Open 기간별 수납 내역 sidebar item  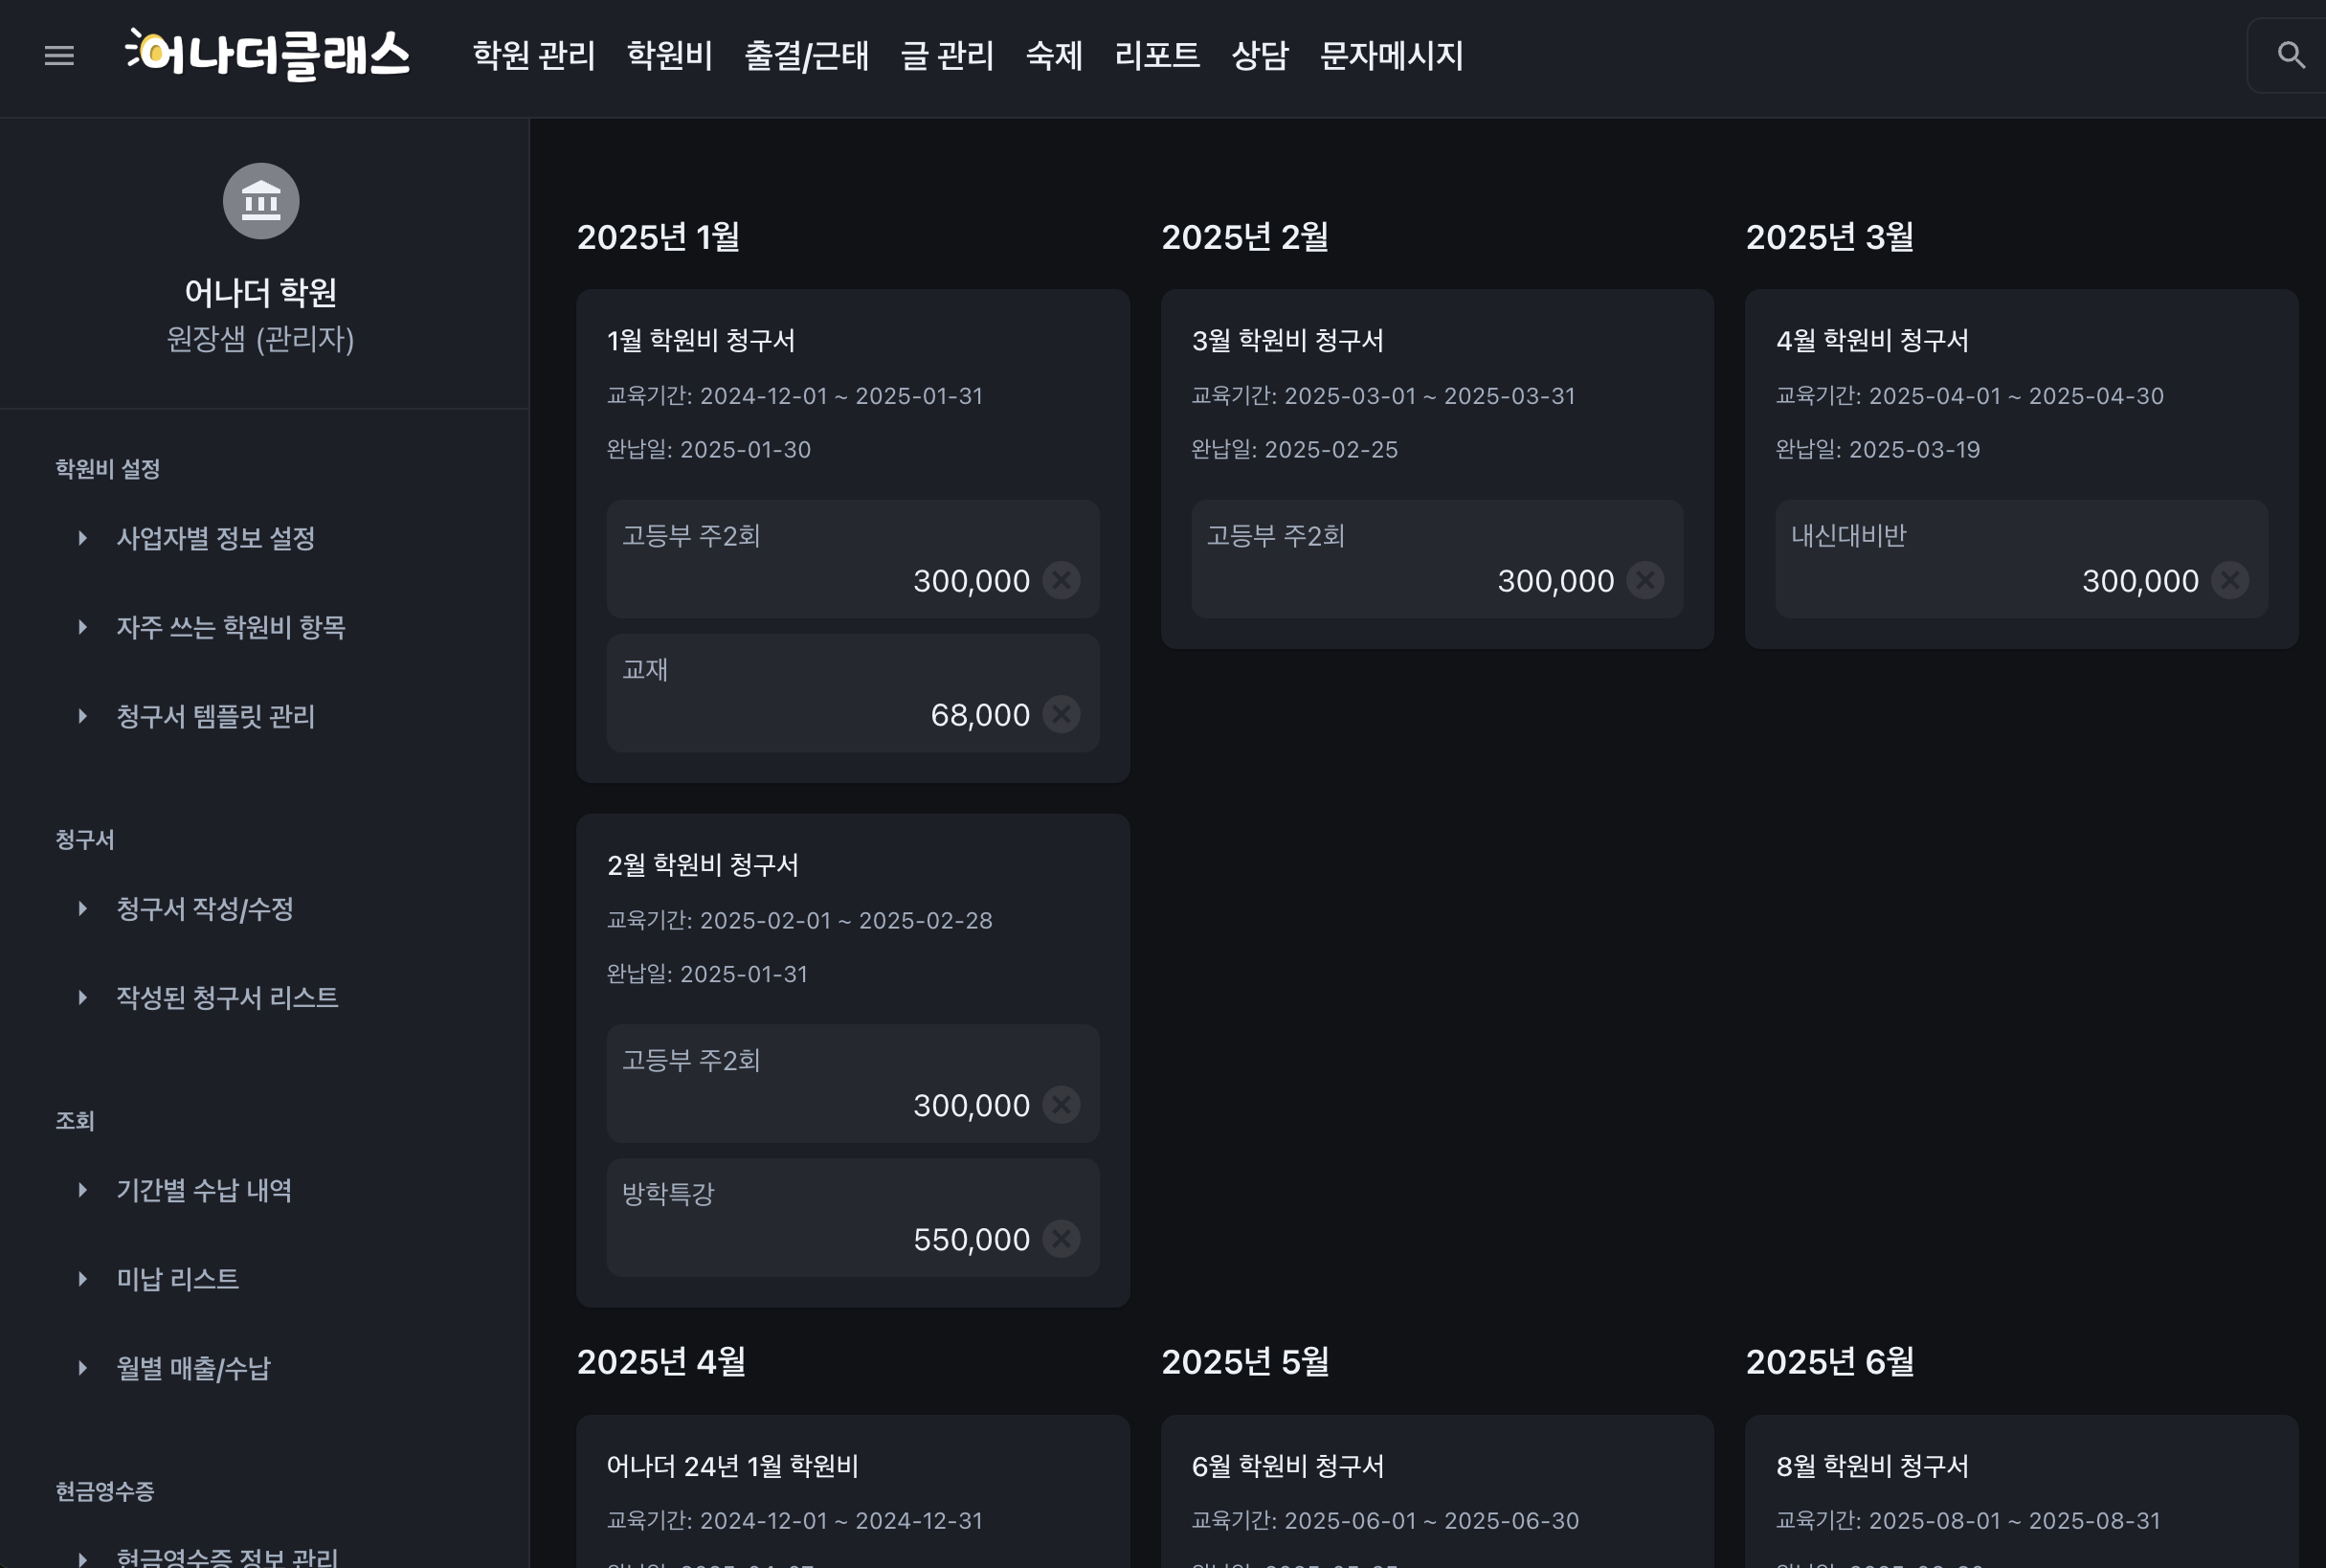click(204, 1190)
